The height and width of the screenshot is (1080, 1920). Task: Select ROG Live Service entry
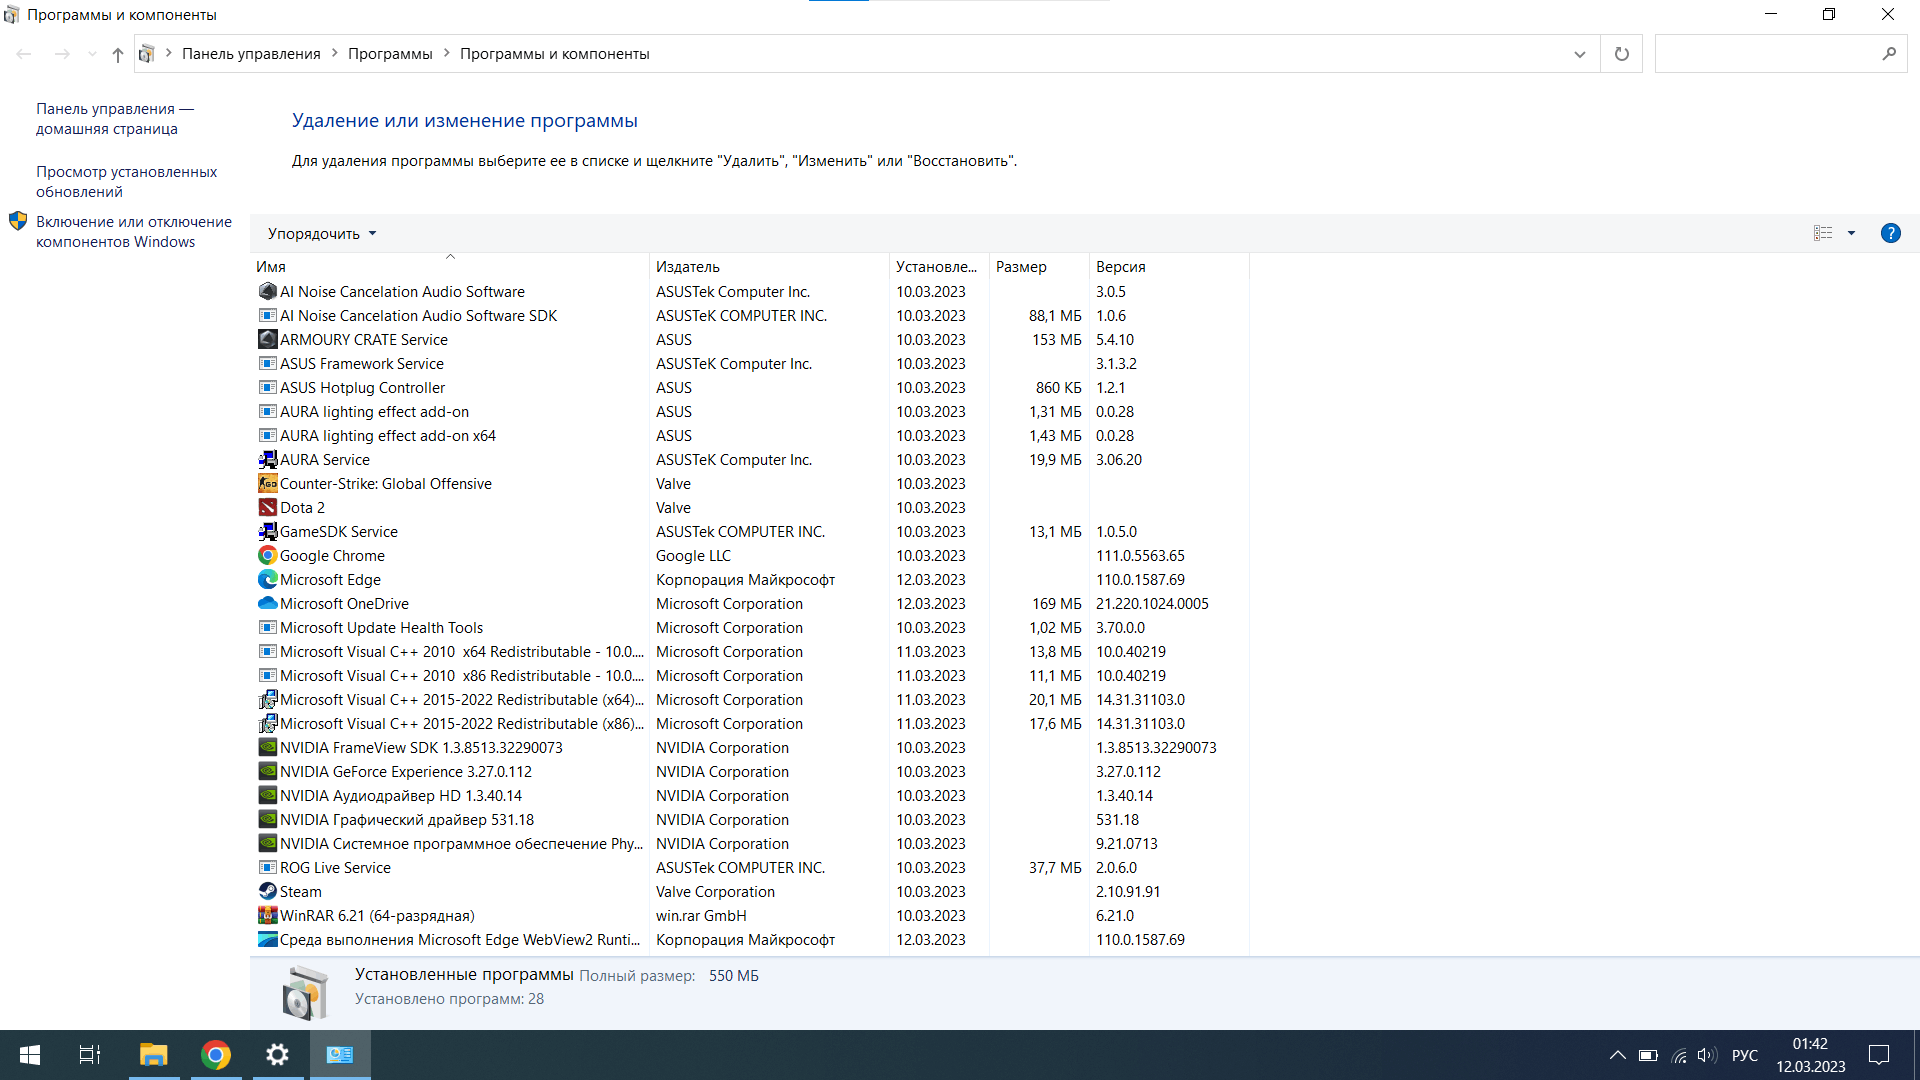click(x=750, y=868)
